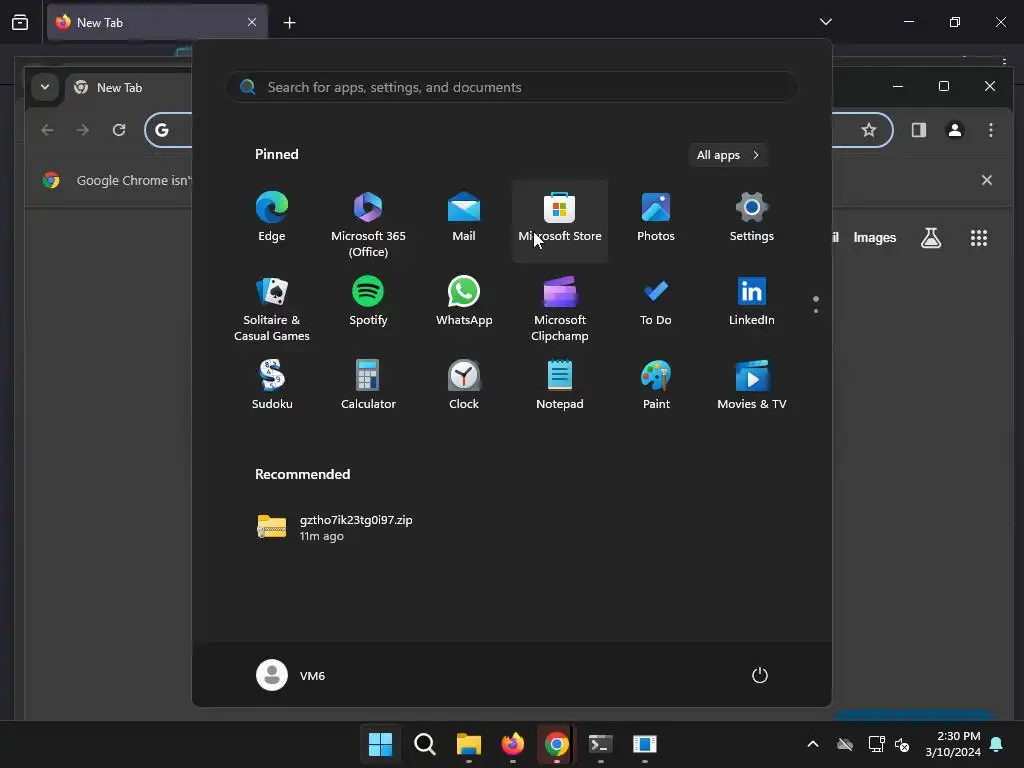Switch to Firefox on the taskbar
Image resolution: width=1024 pixels, height=768 pixels.
pos(513,744)
